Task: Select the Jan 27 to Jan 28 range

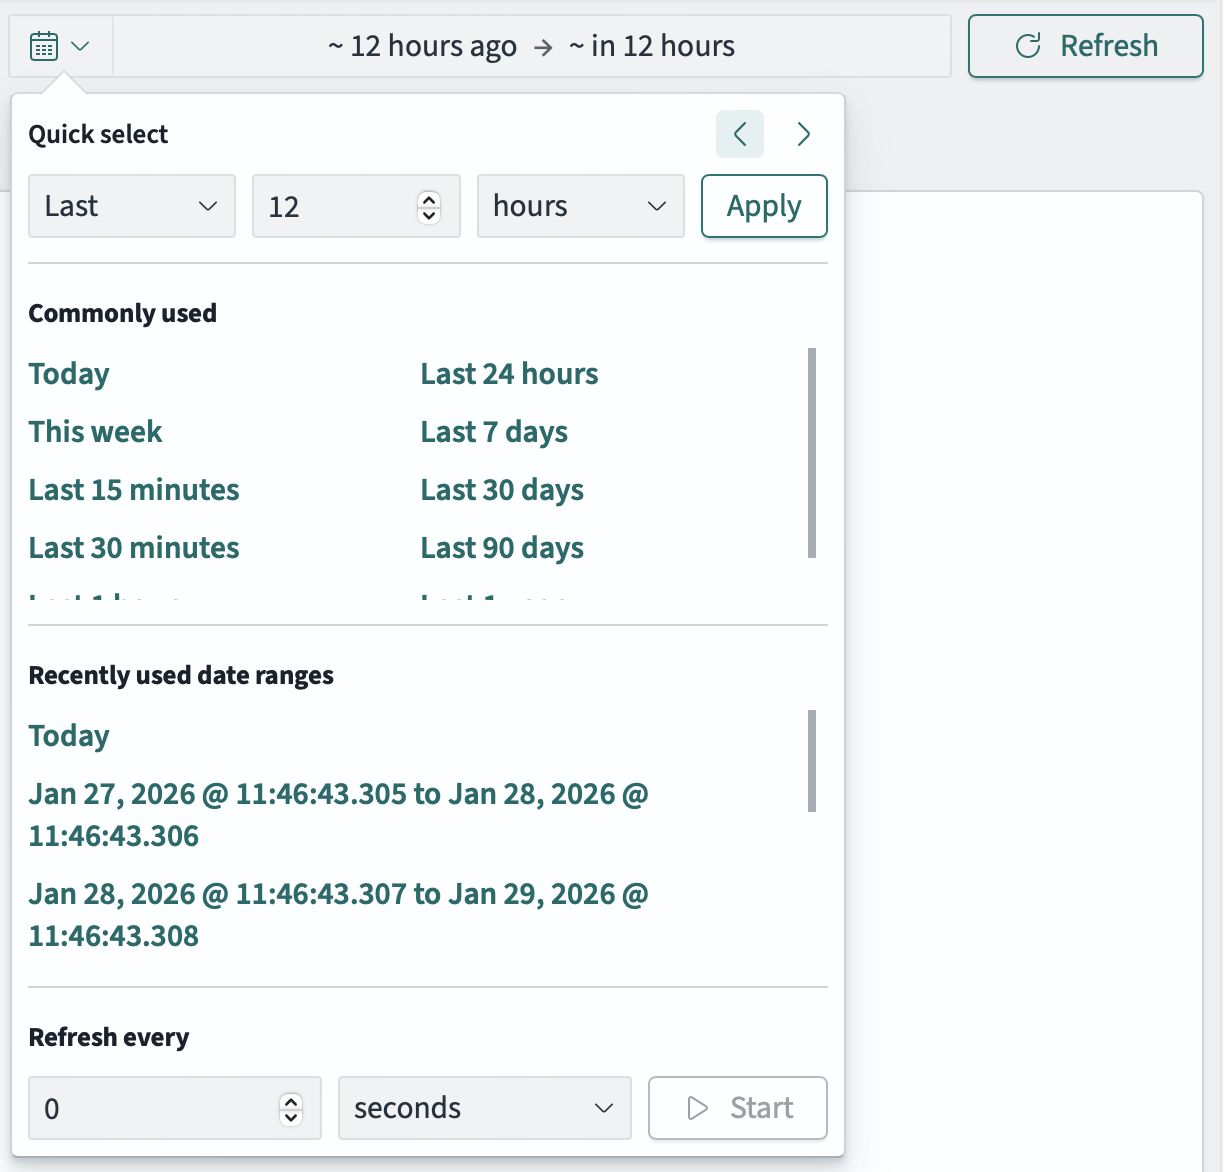Action: click(338, 814)
